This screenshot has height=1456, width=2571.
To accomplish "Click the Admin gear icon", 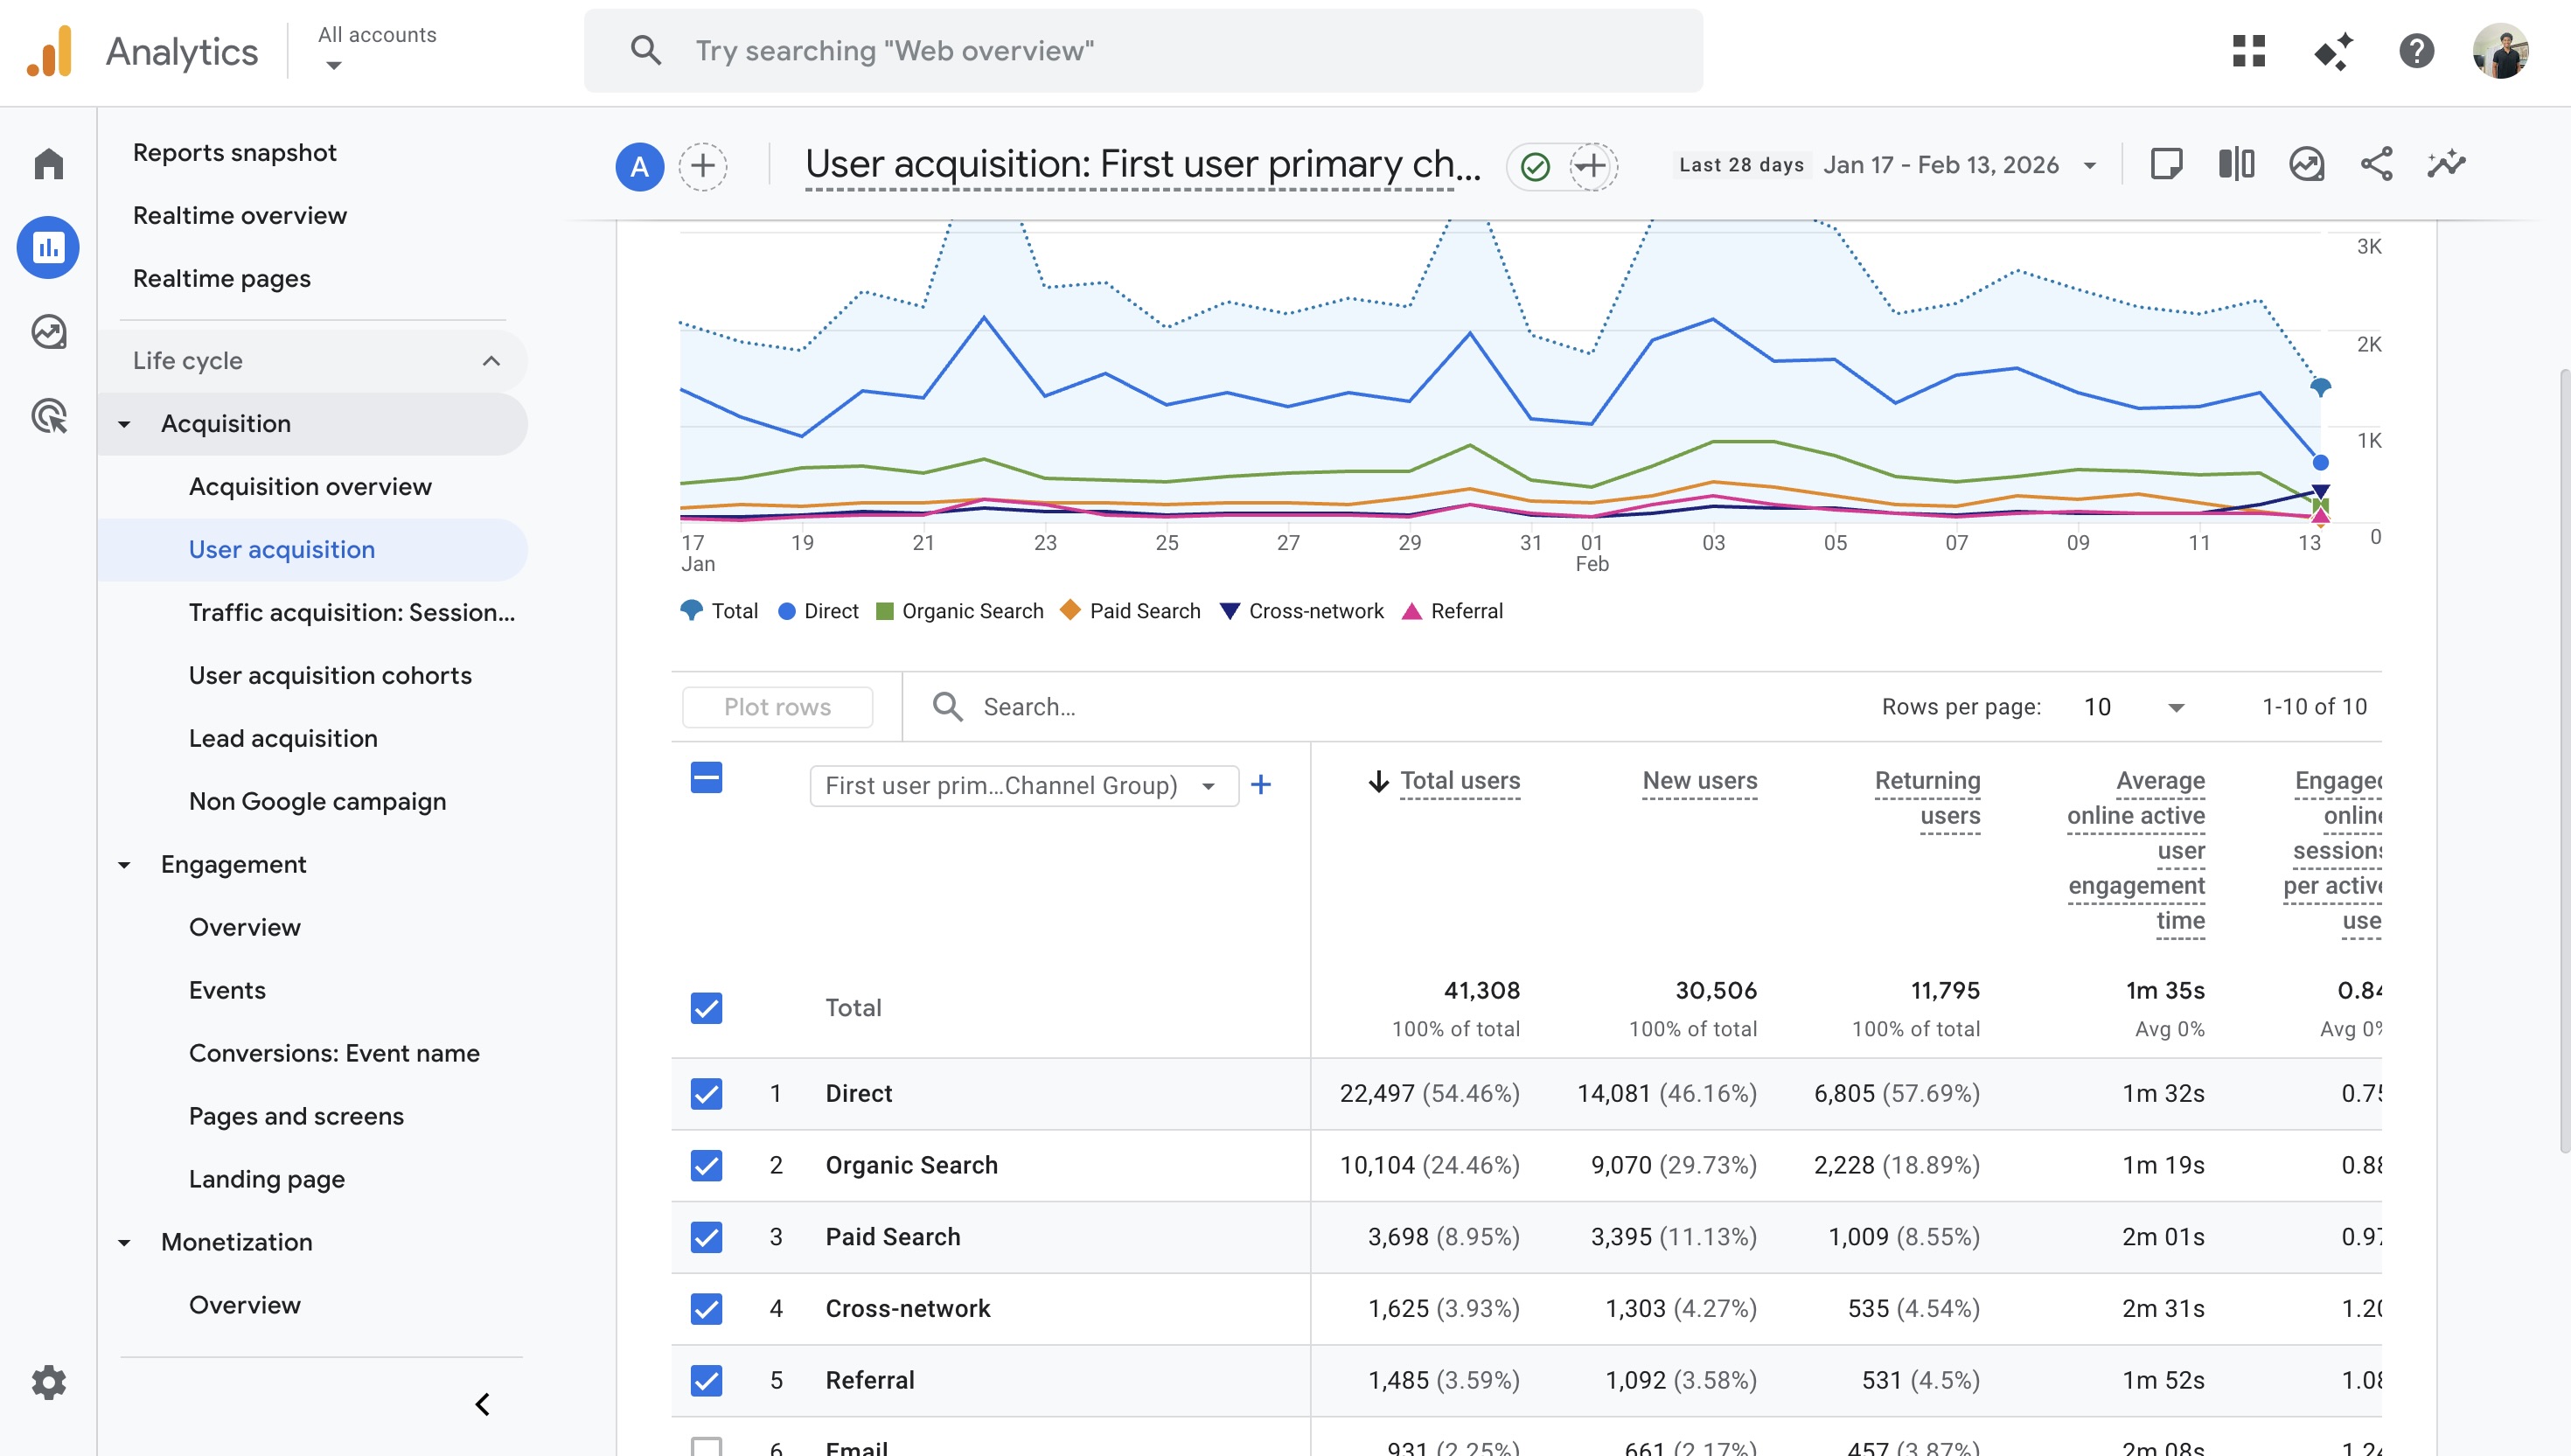I will coord(48,1383).
